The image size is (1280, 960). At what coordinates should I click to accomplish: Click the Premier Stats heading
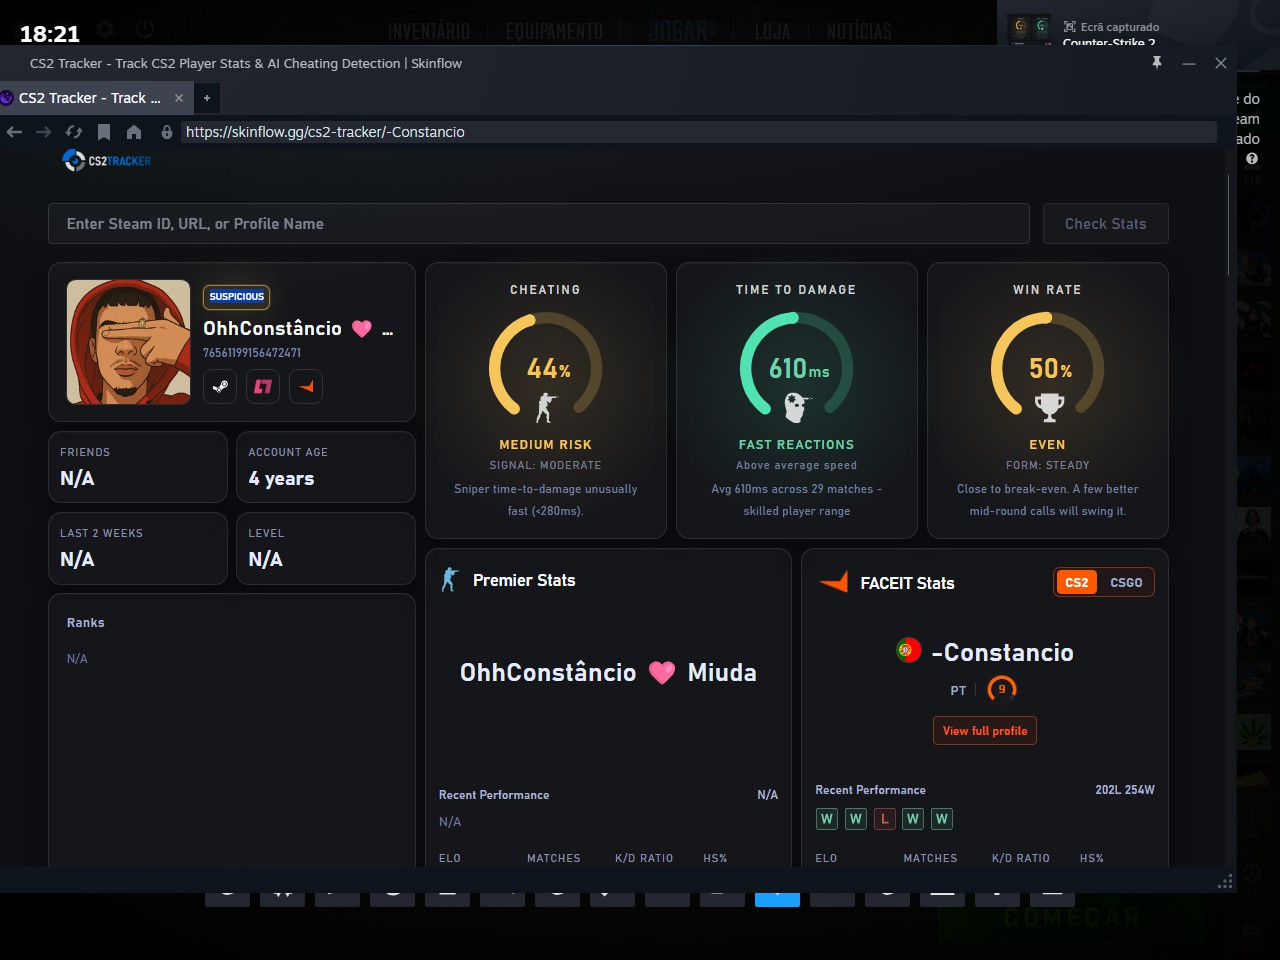(x=524, y=581)
